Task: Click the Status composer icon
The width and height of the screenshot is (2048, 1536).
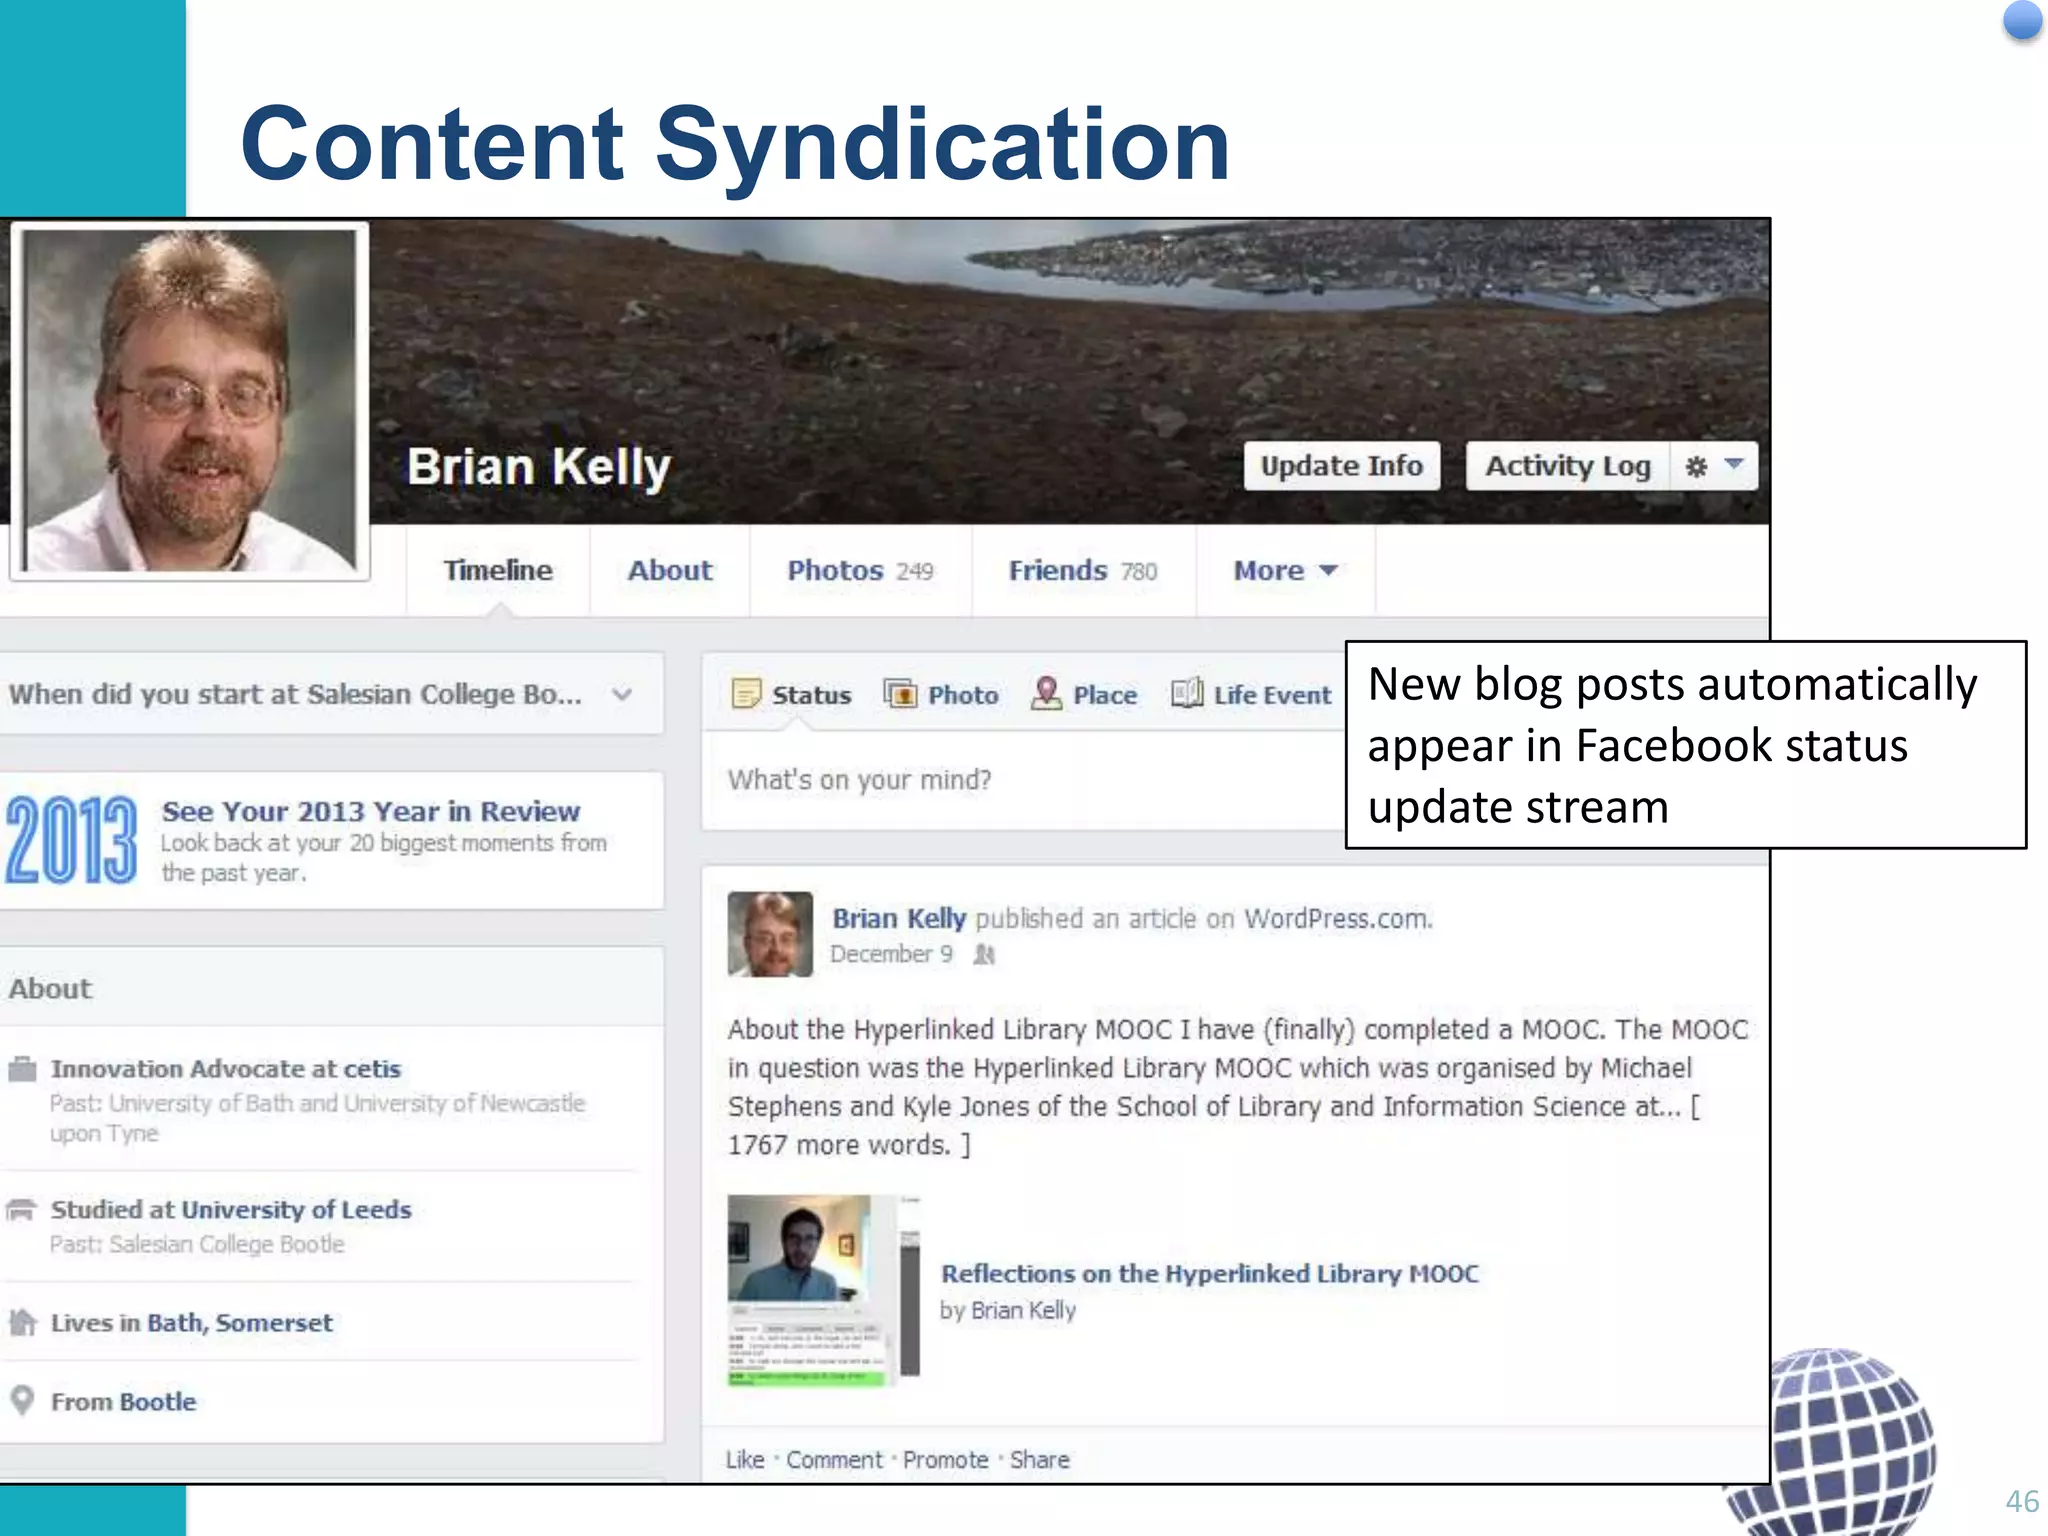Action: [x=746, y=694]
